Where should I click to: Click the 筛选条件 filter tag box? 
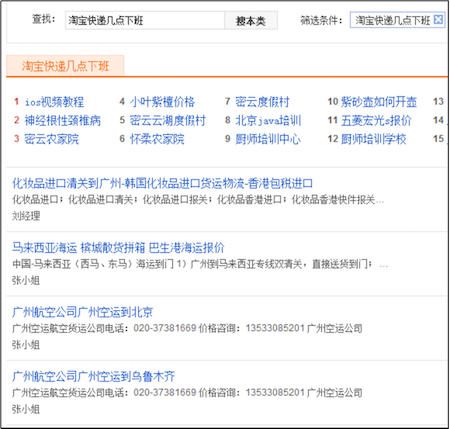pos(397,20)
